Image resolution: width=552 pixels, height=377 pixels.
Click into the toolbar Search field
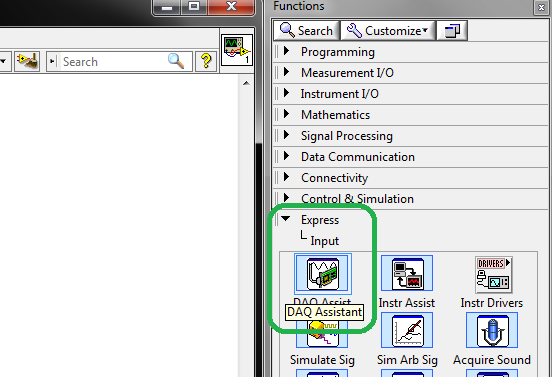pyautogui.click(x=113, y=62)
